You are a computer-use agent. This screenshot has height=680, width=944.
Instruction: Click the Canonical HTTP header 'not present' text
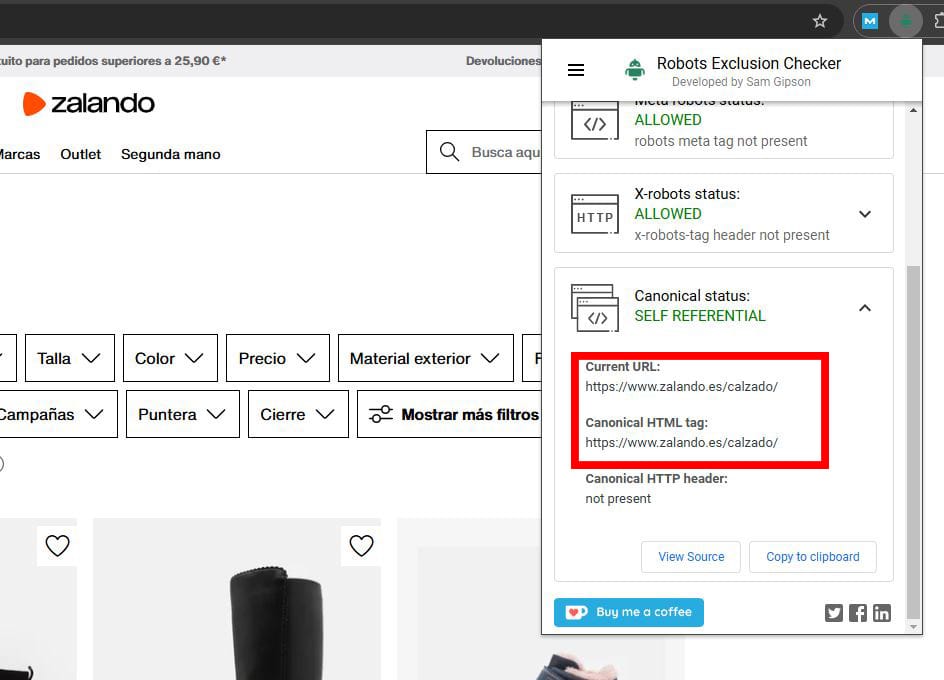618,499
